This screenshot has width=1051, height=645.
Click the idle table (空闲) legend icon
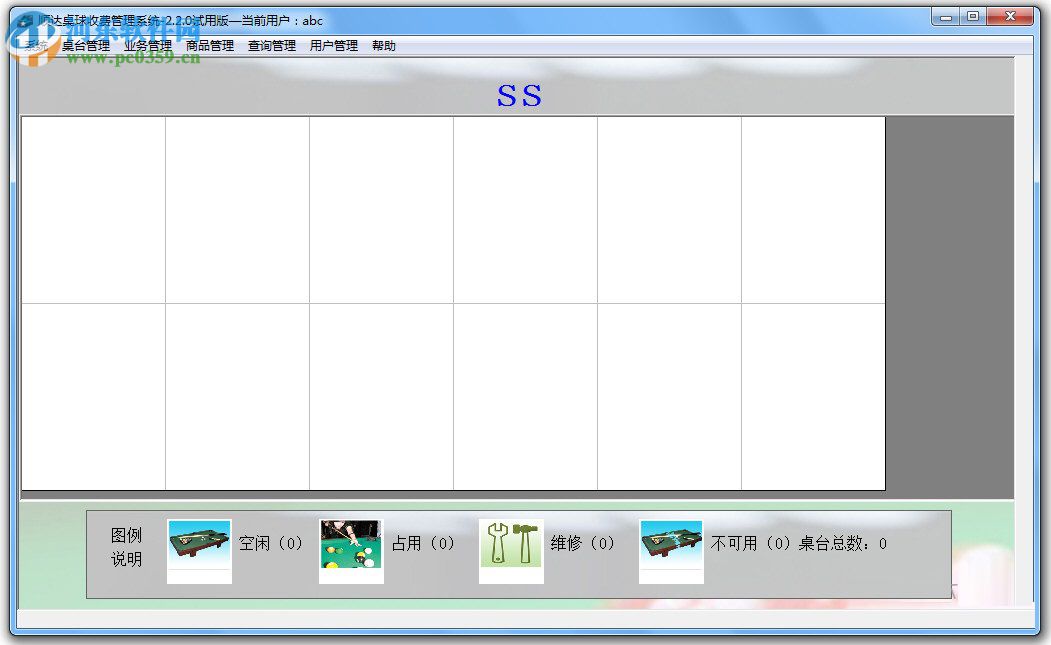[x=198, y=547]
